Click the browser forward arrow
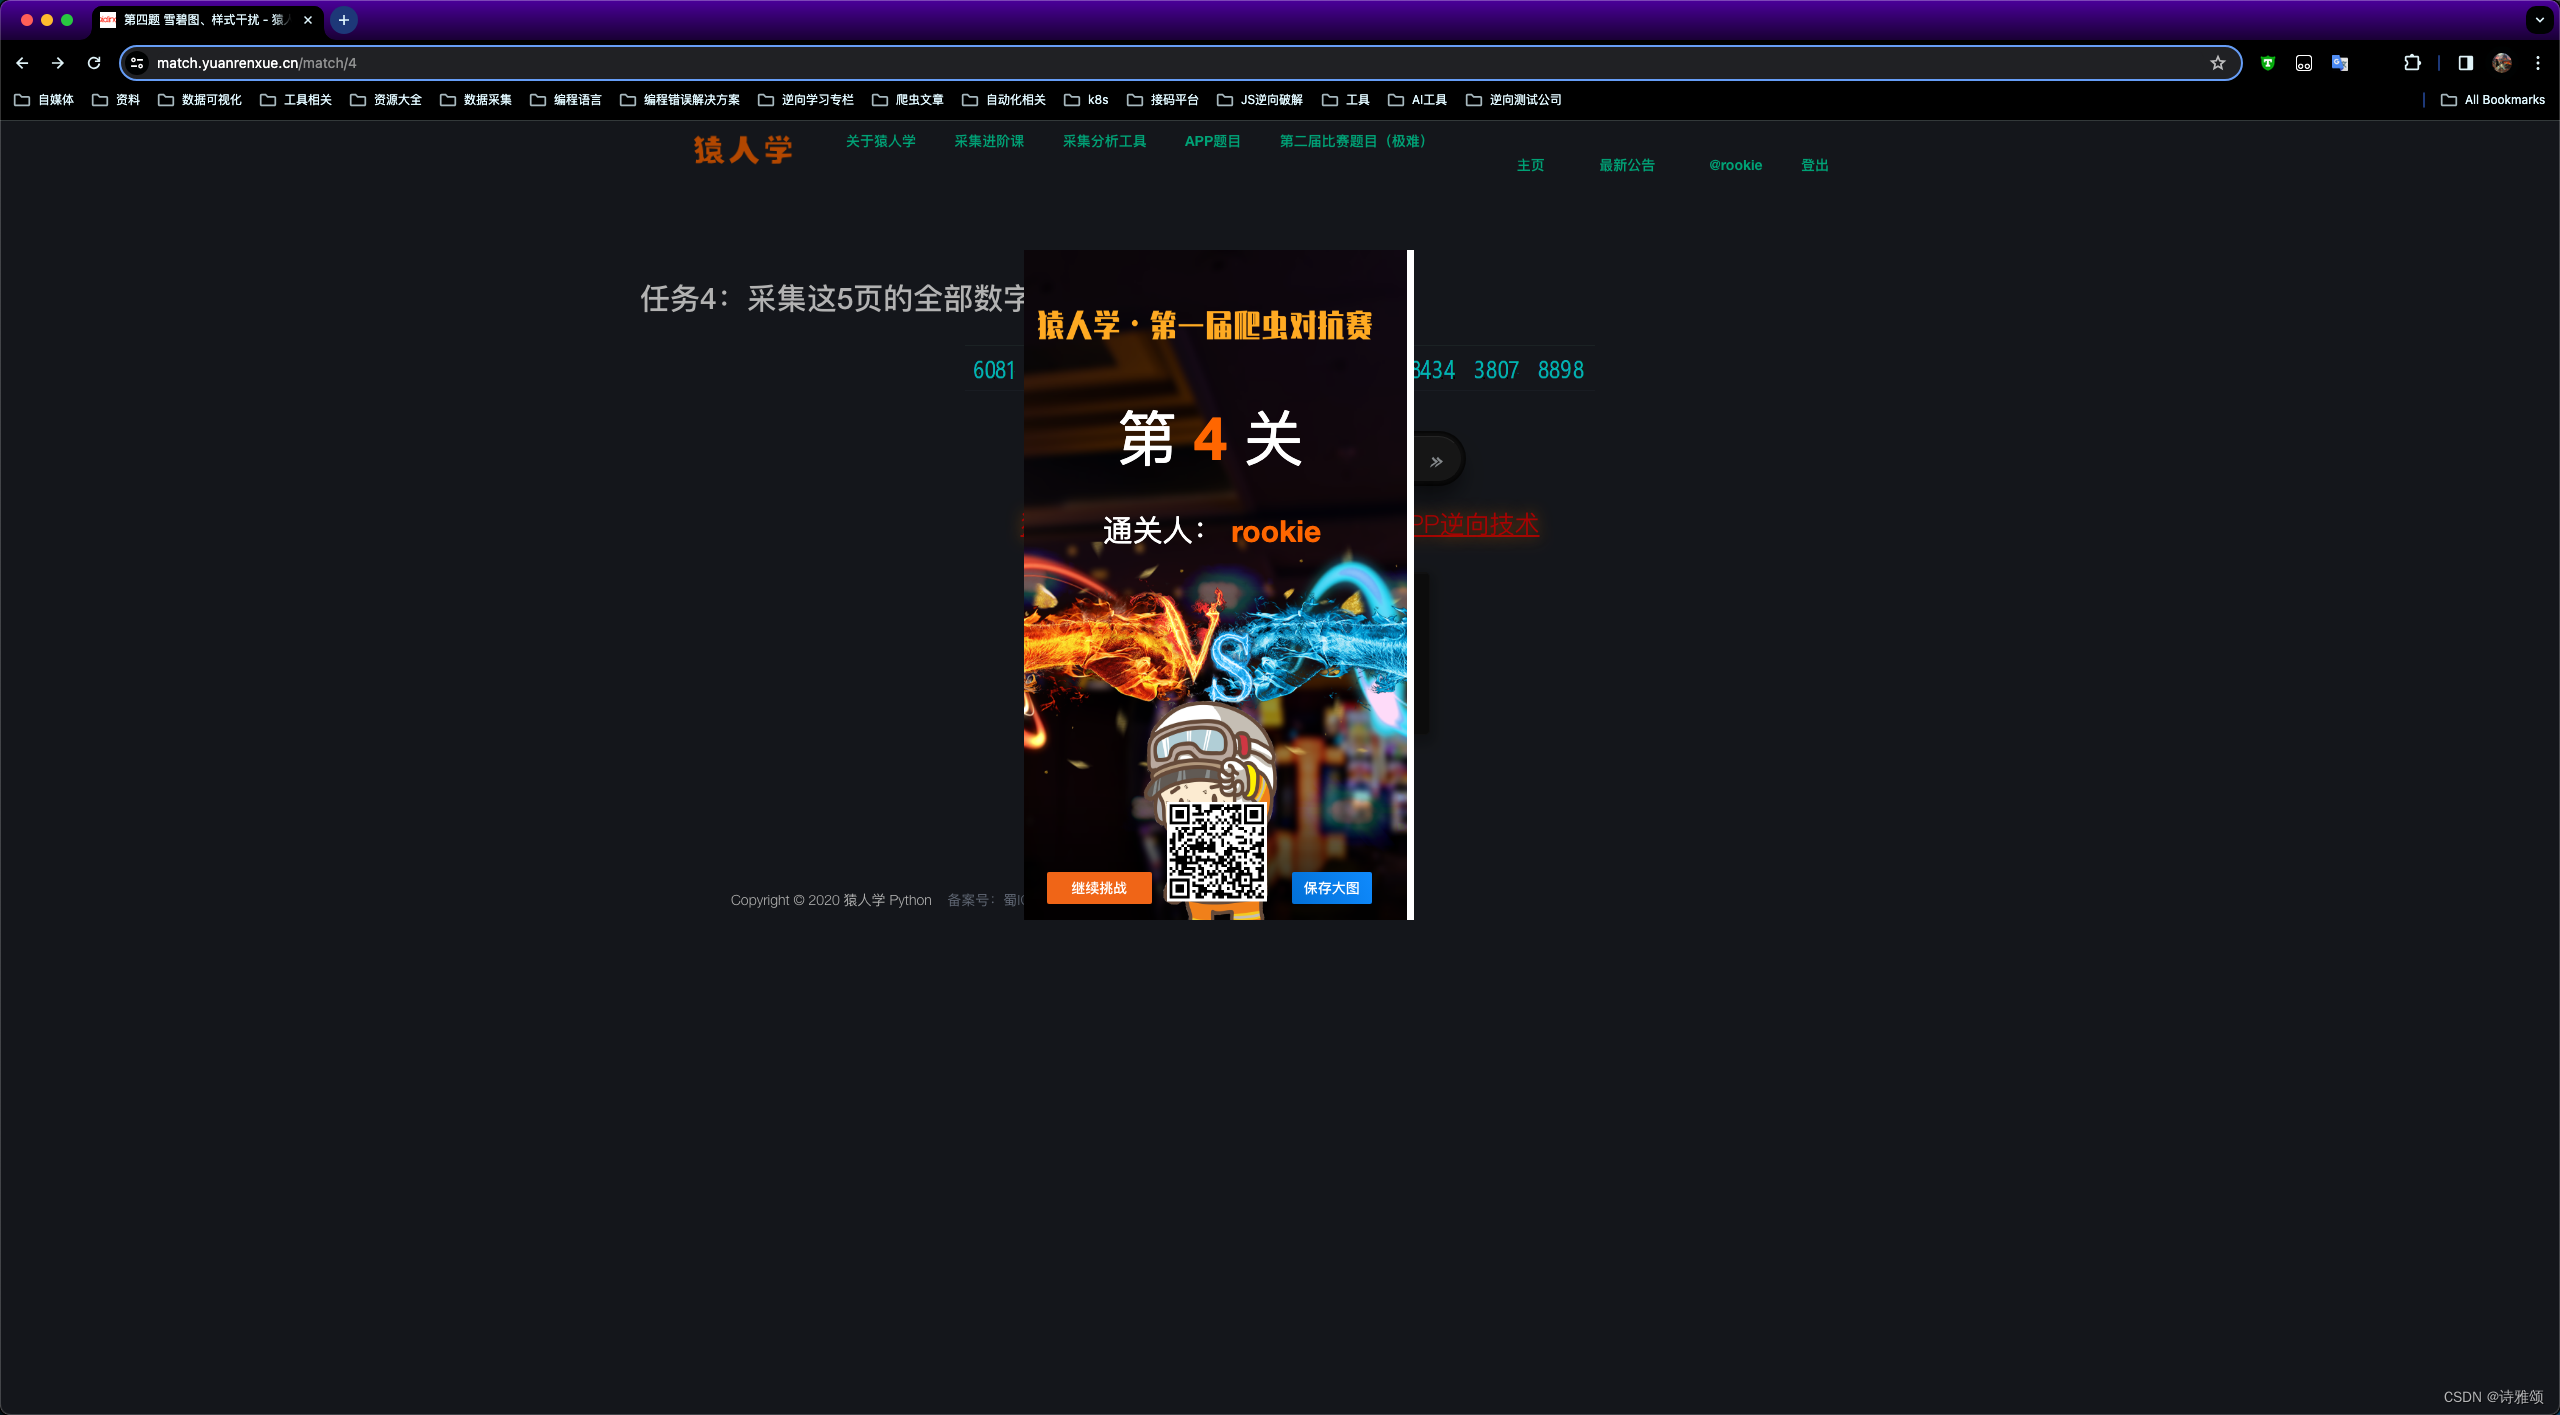 pos(58,63)
